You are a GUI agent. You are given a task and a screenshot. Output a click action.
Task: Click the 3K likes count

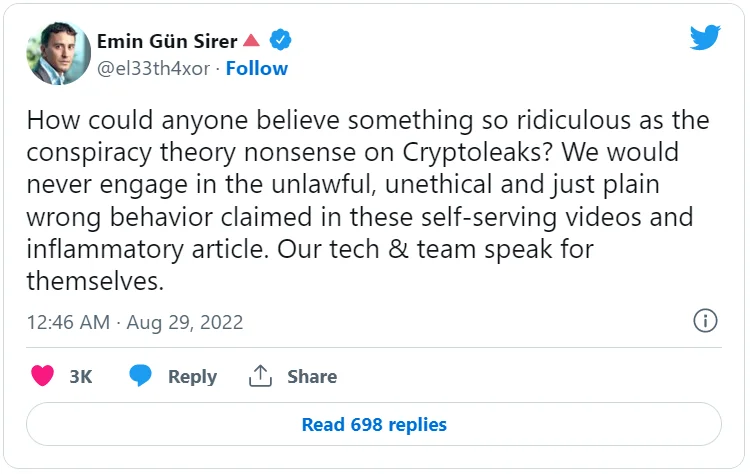[81, 376]
